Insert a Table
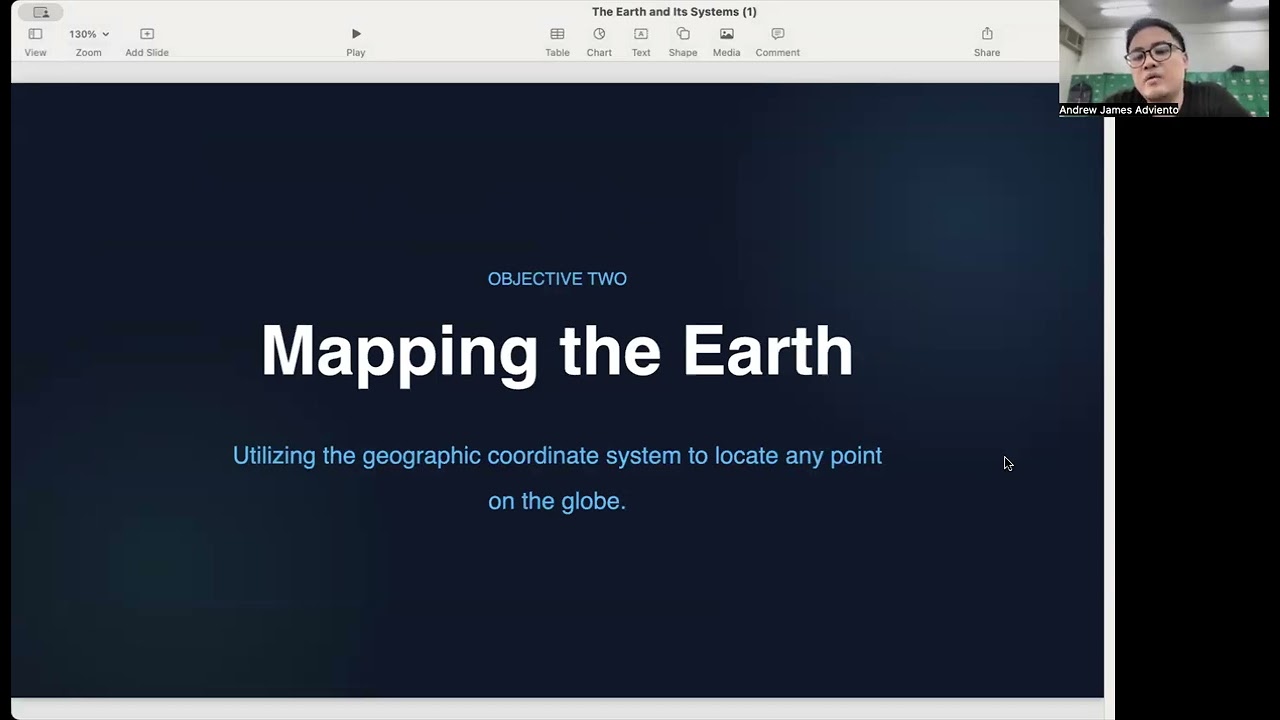 557,41
